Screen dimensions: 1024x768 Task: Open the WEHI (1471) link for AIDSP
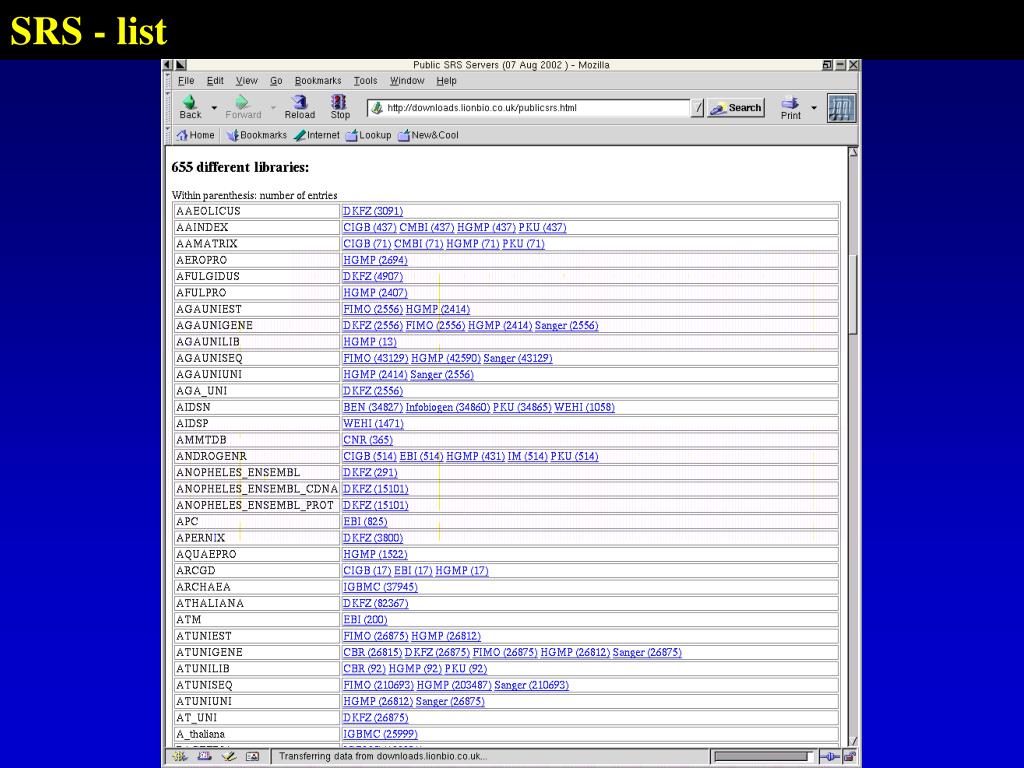373,423
